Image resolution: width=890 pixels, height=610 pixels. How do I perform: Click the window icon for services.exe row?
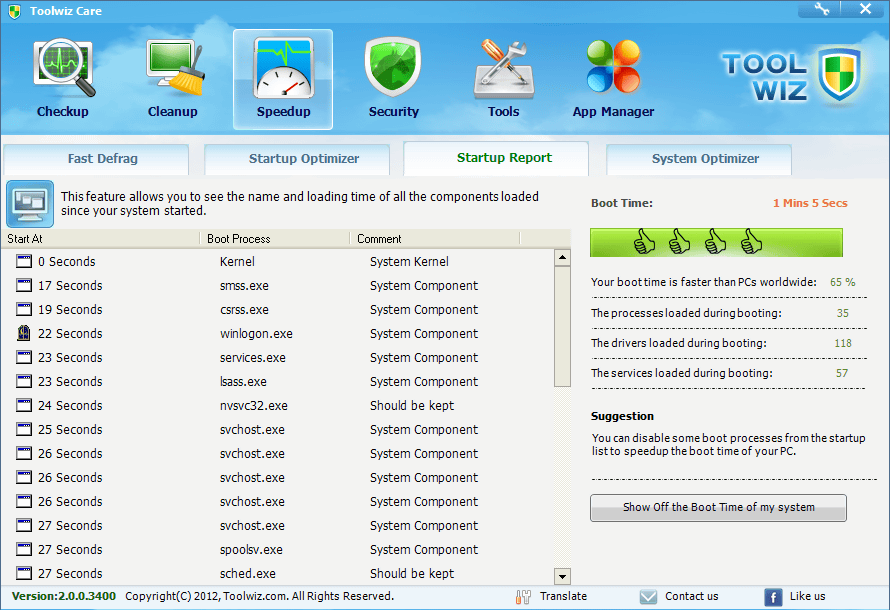click(x=24, y=357)
